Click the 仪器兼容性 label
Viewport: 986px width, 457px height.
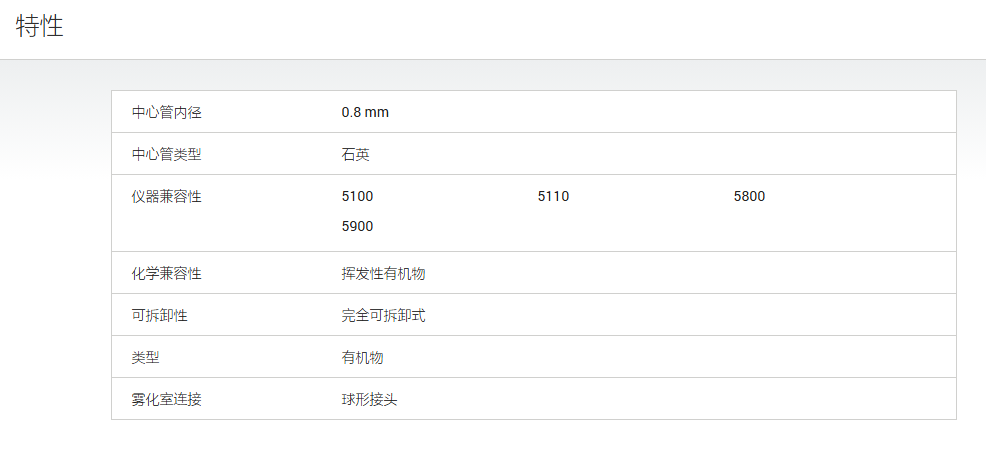167,197
